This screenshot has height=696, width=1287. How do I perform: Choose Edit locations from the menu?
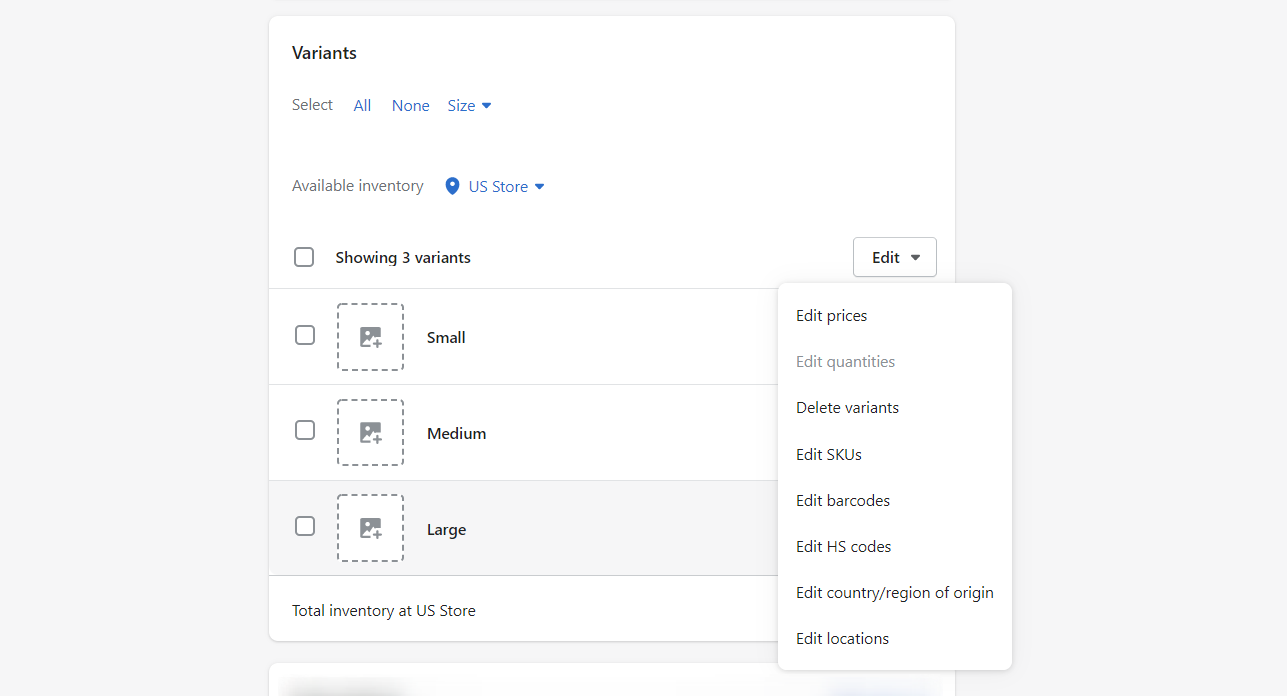tap(841, 638)
